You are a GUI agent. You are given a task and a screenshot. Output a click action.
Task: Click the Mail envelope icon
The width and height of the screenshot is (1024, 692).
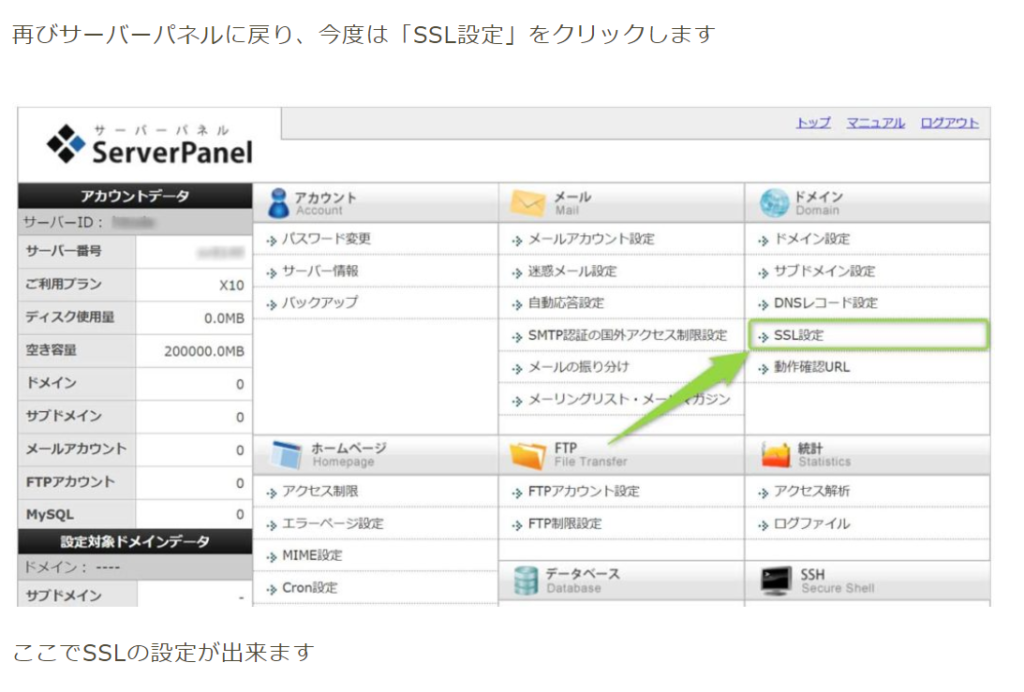528,203
